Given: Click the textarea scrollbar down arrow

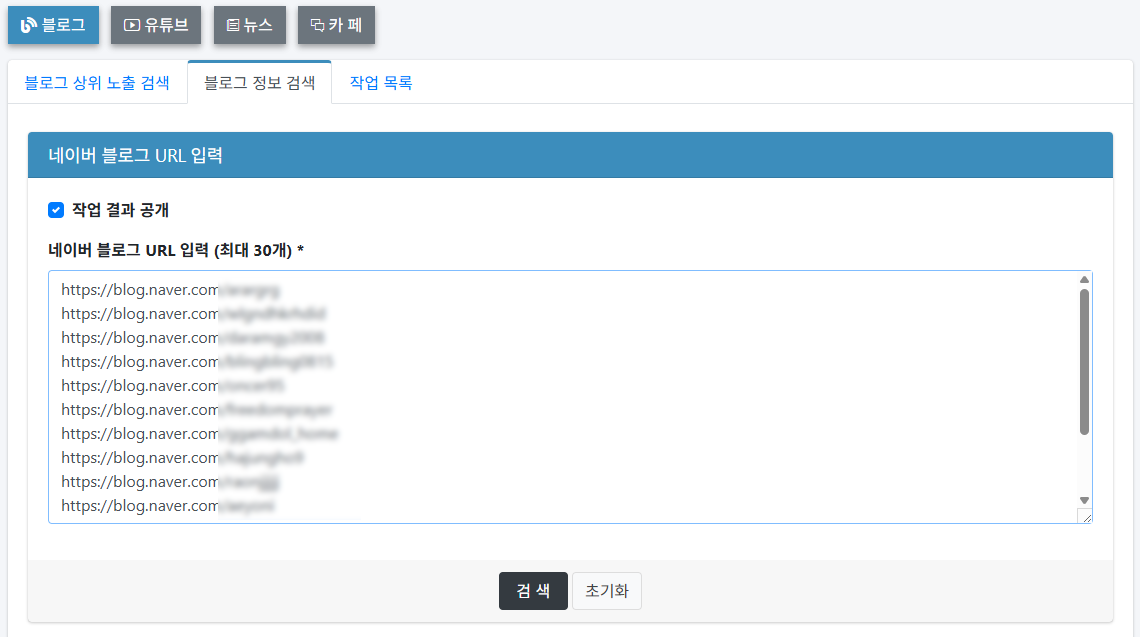Looking at the screenshot, I should (1082, 502).
